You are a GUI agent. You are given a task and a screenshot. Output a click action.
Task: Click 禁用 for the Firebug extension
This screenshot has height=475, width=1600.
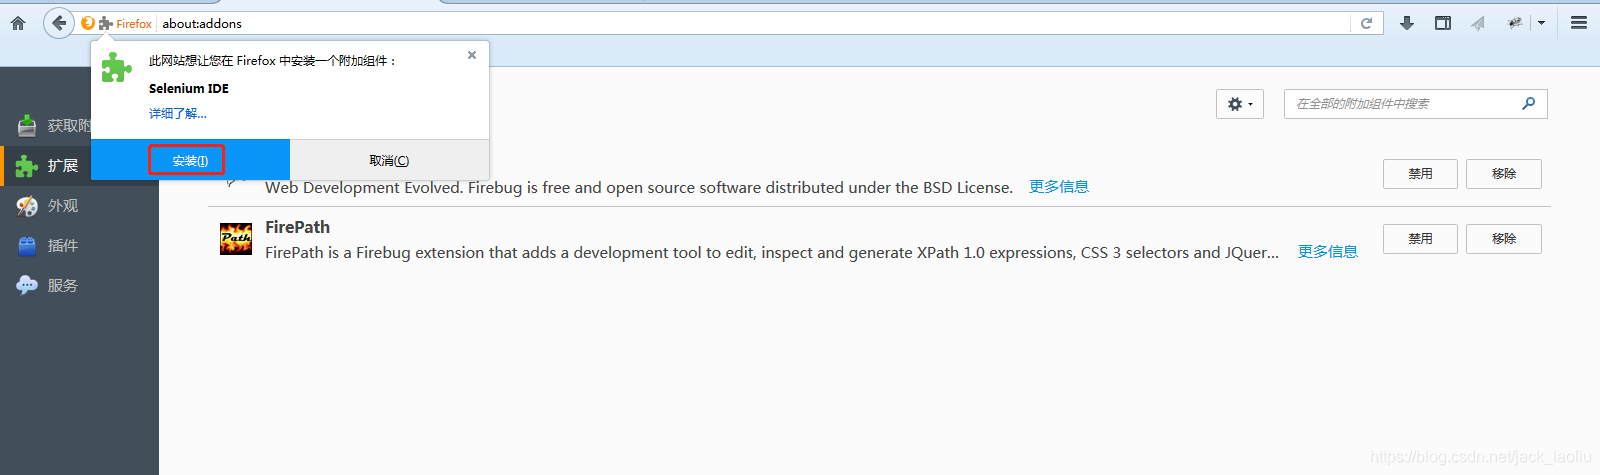(1420, 174)
